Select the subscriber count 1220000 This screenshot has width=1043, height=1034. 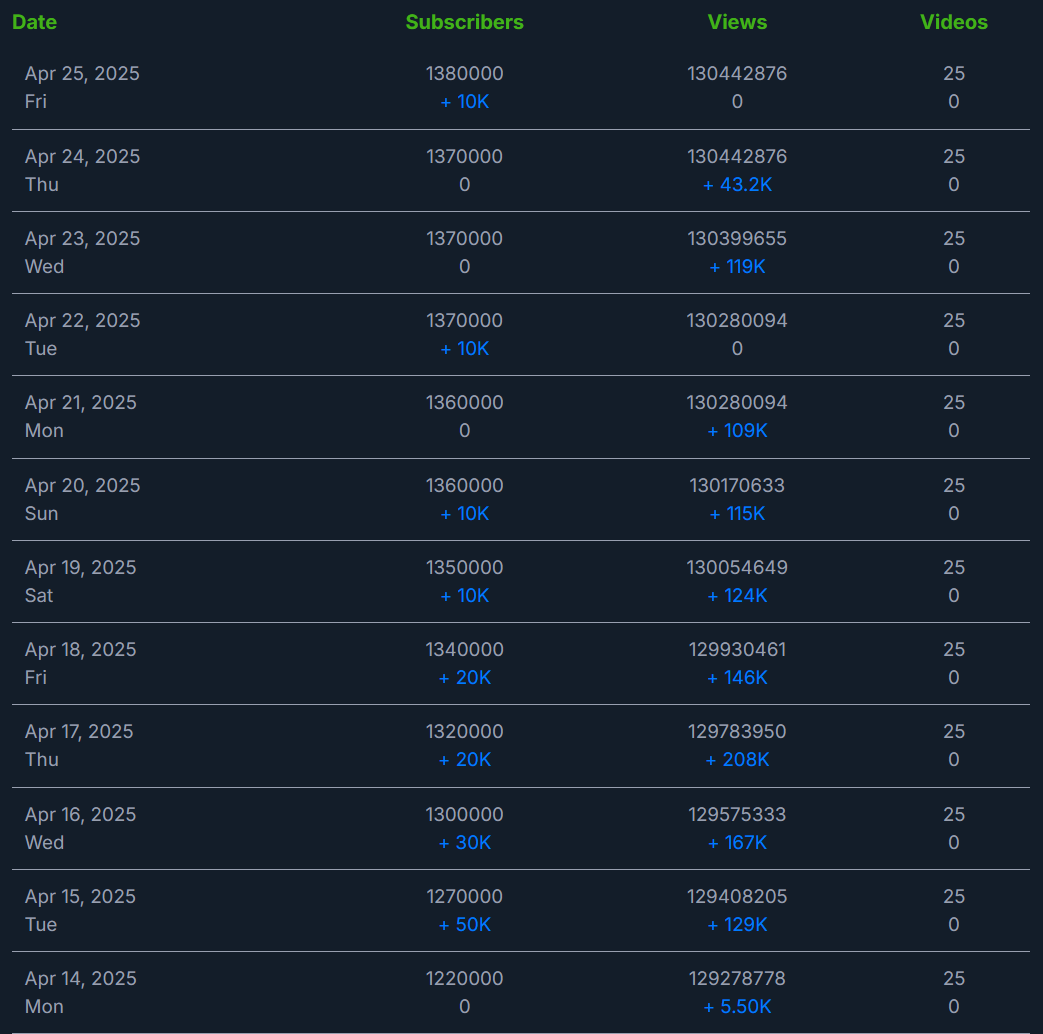(x=464, y=979)
